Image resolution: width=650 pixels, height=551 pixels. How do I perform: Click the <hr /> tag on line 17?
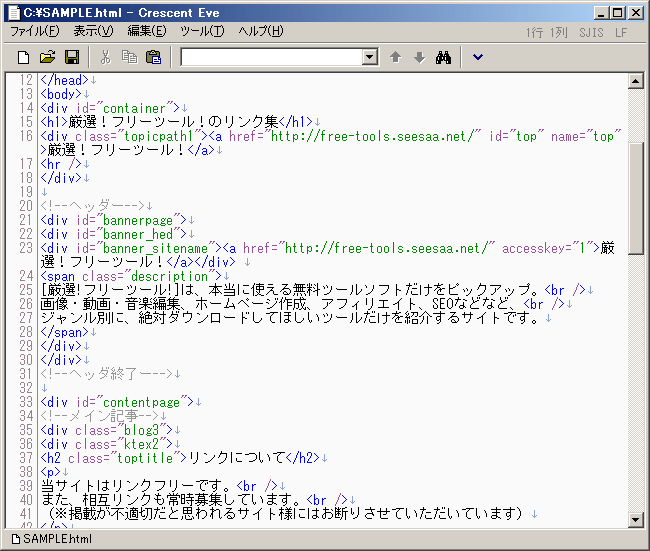tap(61, 164)
